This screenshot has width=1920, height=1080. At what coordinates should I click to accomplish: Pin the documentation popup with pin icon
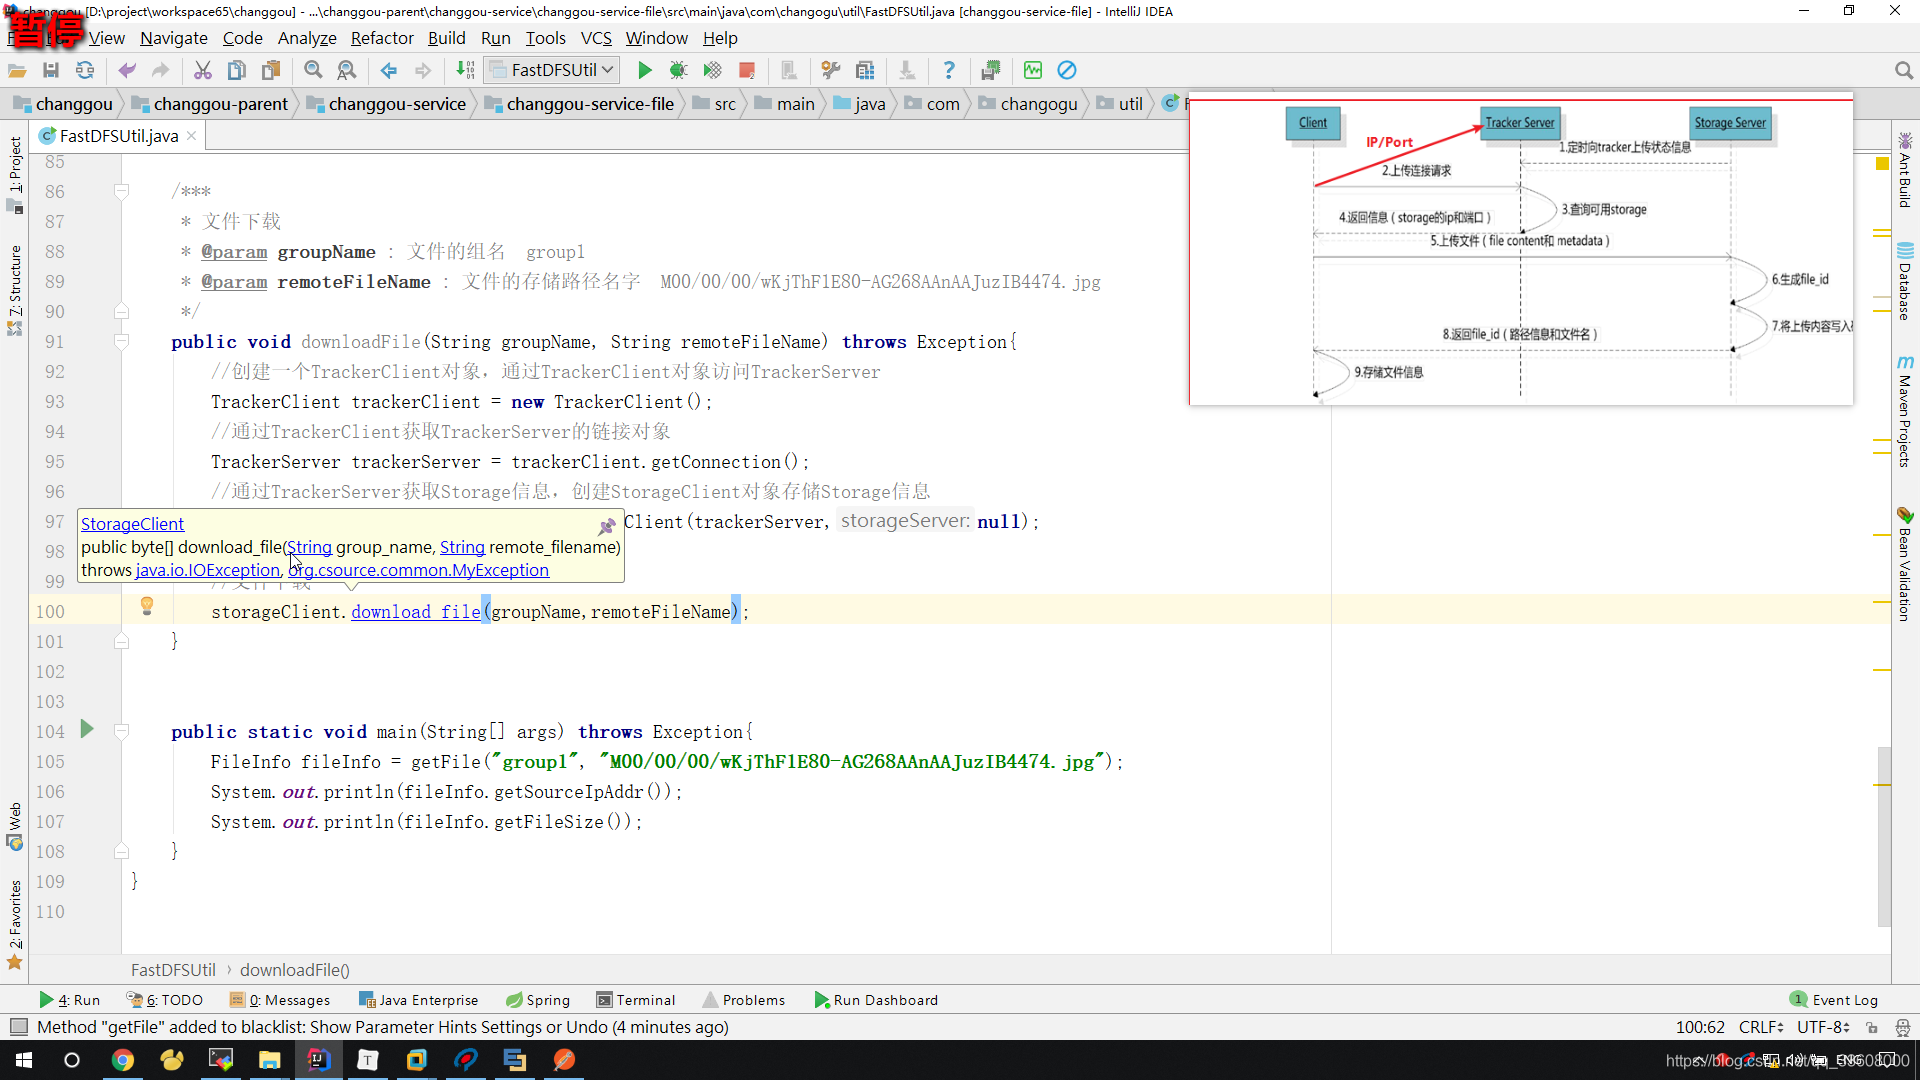click(607, 526)
